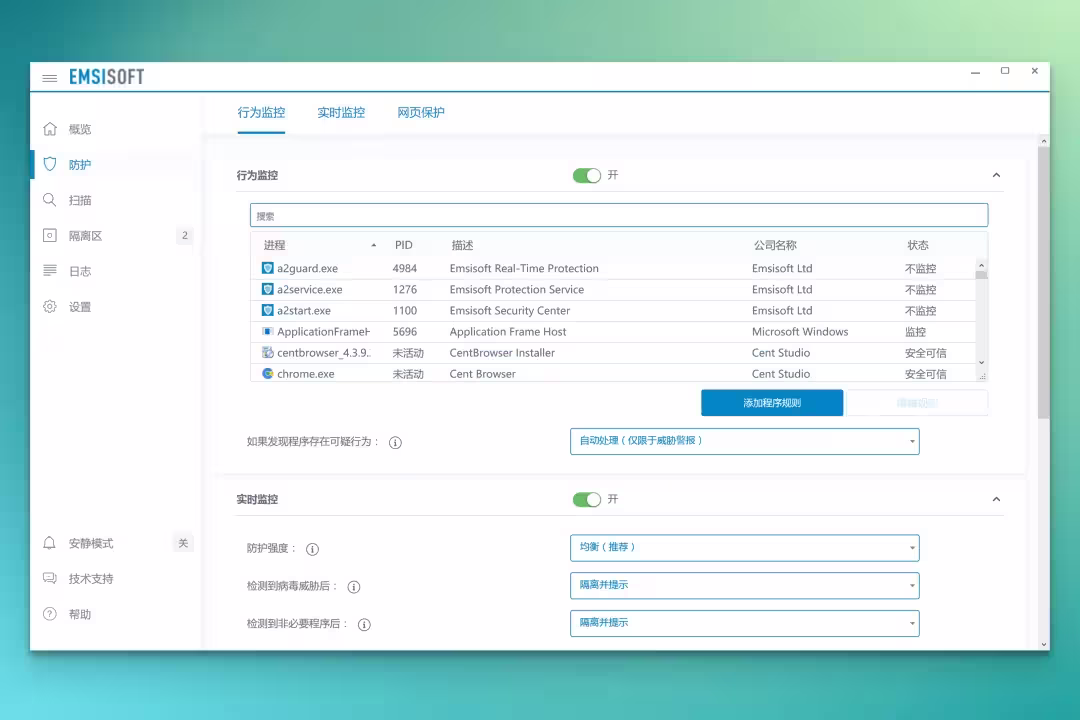Open the 自动处理 suspicious-behavior dropdown
The width and height of the screenshot is (1080, 720).
coord(745,442)
